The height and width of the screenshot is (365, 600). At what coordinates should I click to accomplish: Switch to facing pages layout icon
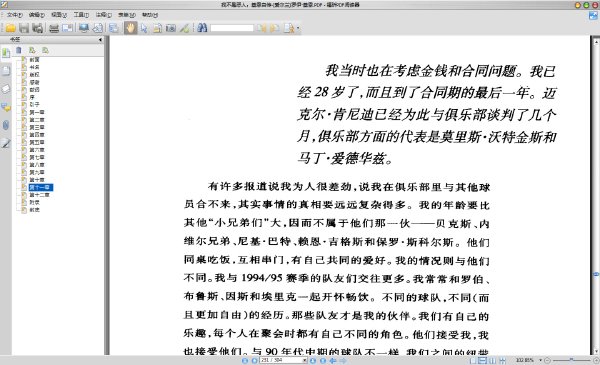tap(492, 360)
